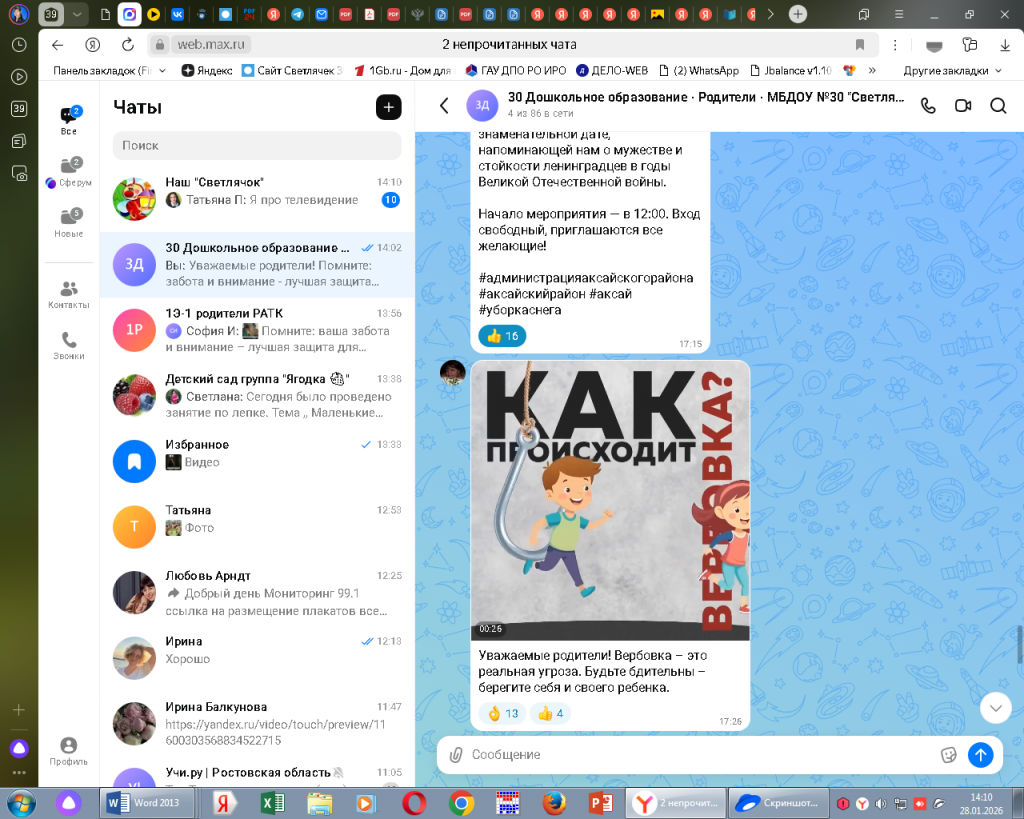
Task: Start a video call in chat header
Action: (963, 106)
